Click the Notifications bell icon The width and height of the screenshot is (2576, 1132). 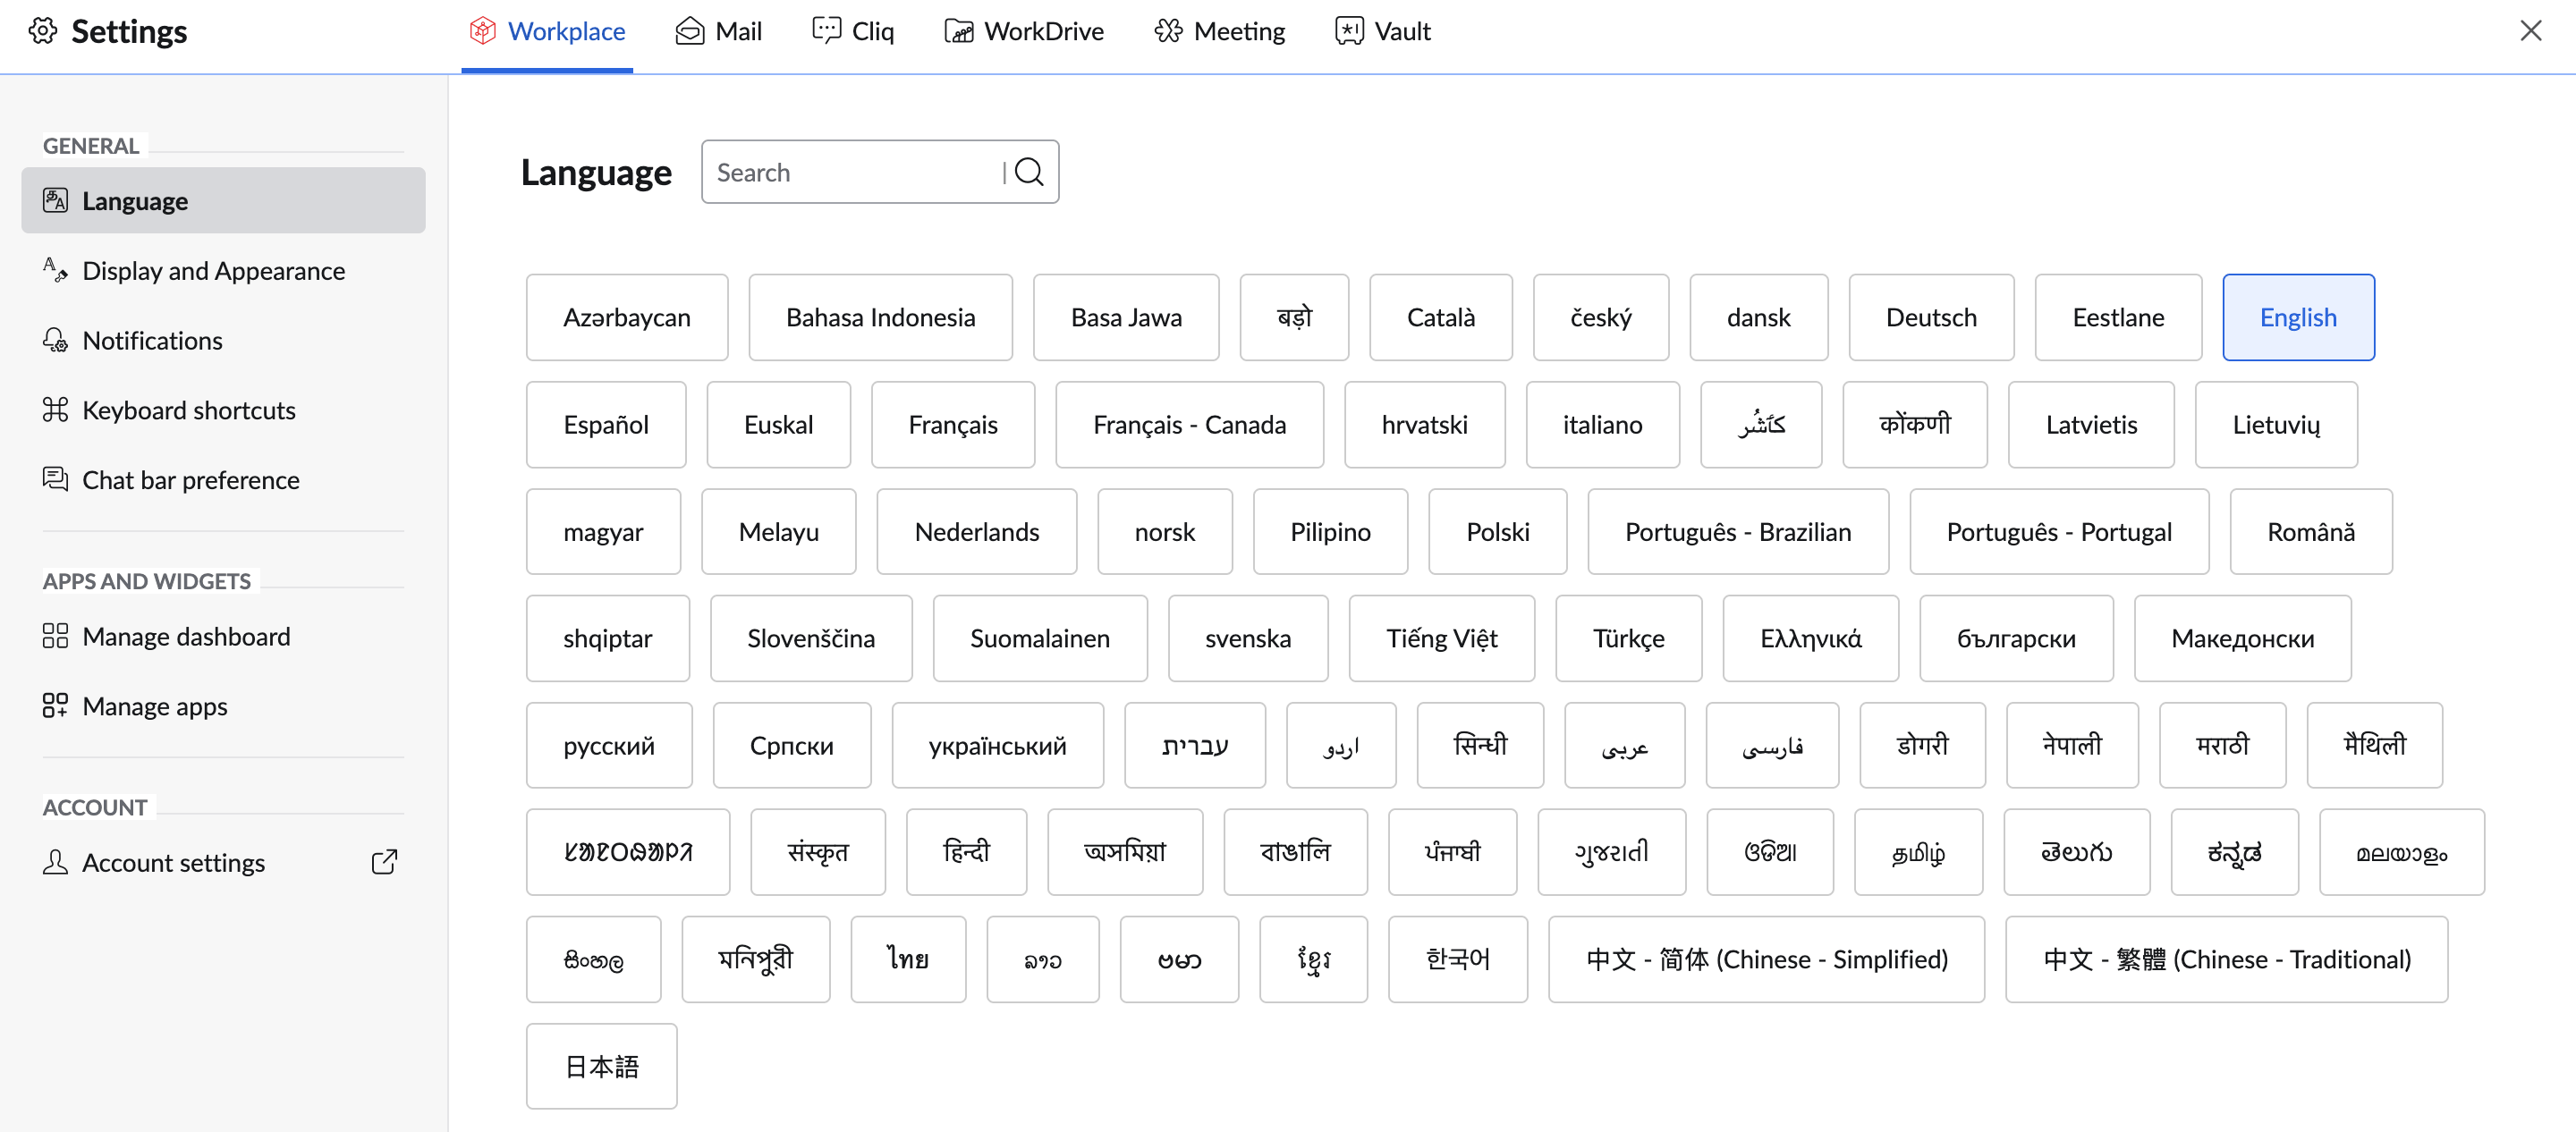click(55, 340)
